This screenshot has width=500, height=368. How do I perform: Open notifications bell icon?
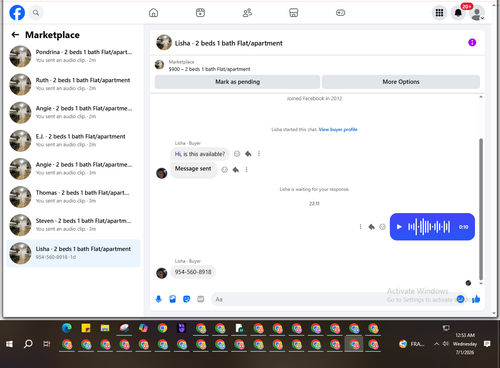tap(458, 13)
